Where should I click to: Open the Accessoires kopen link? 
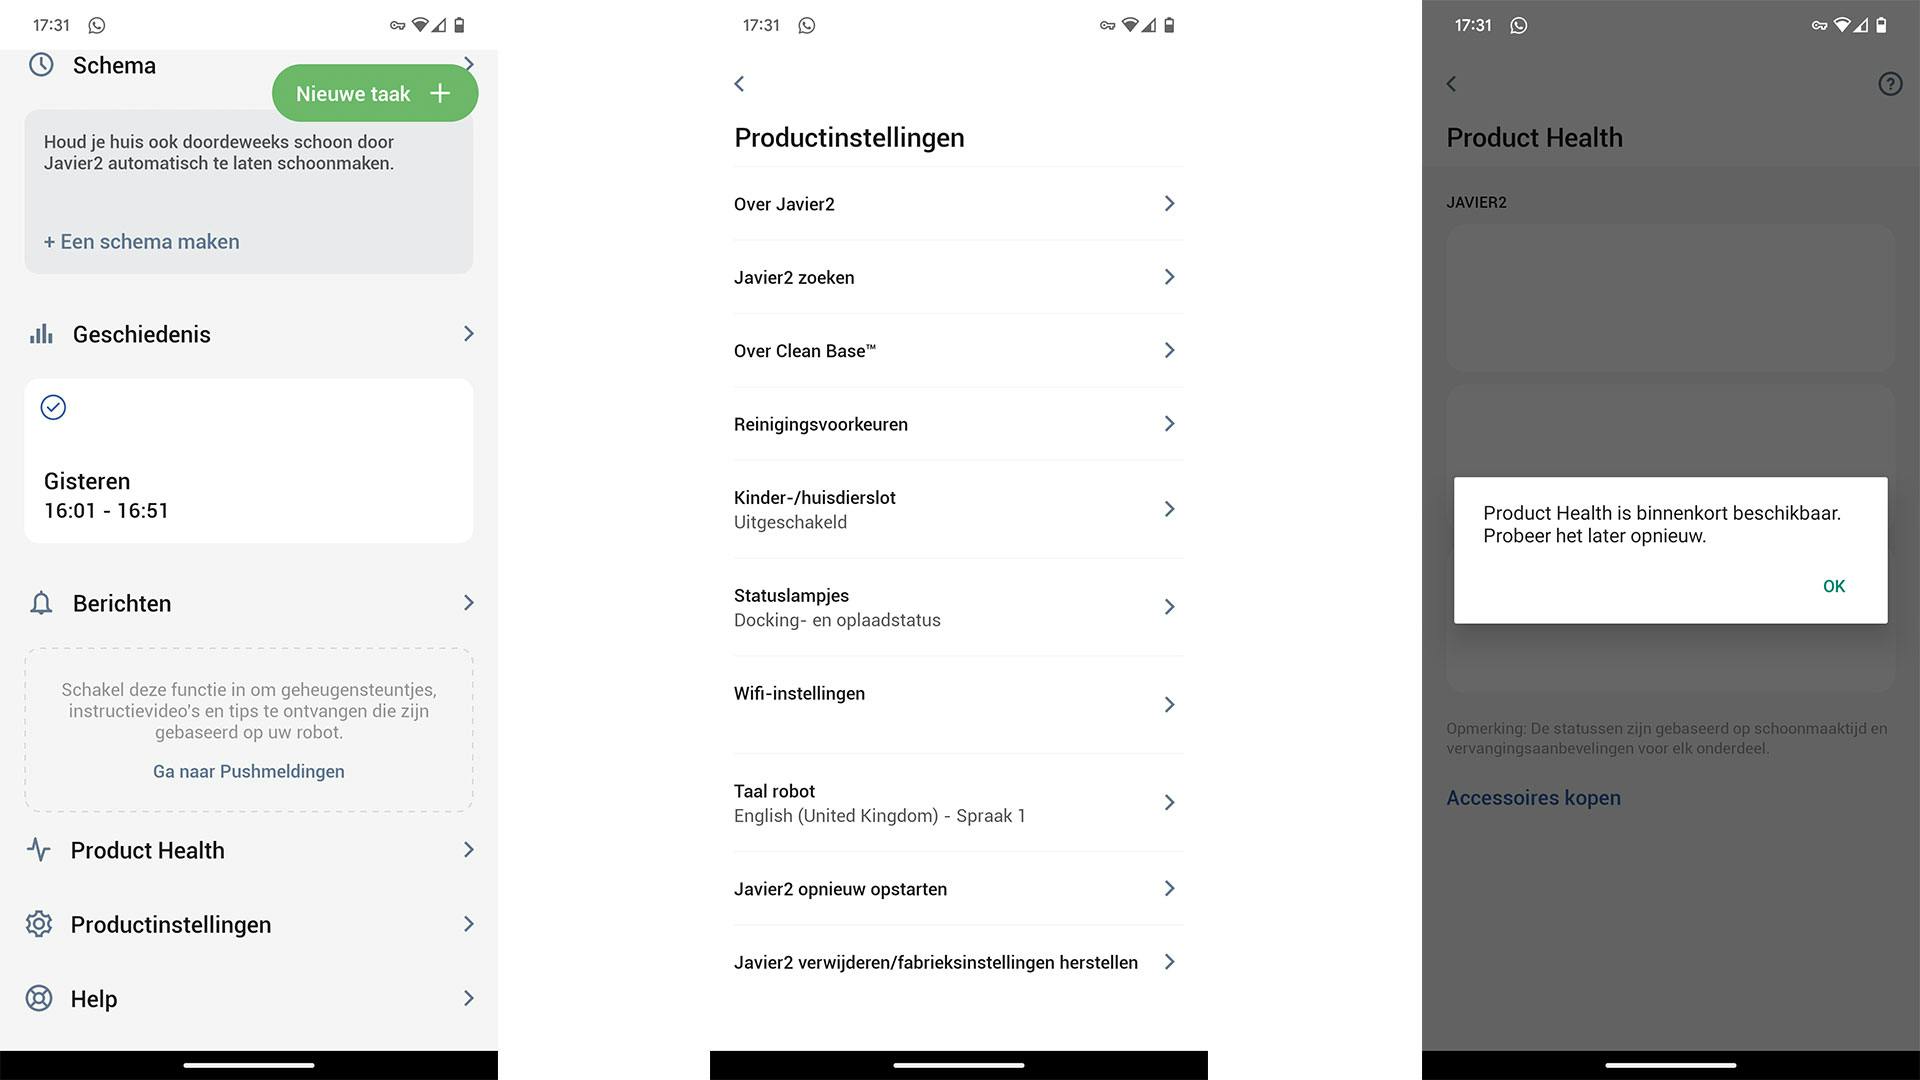click(x=1533, y=798)
